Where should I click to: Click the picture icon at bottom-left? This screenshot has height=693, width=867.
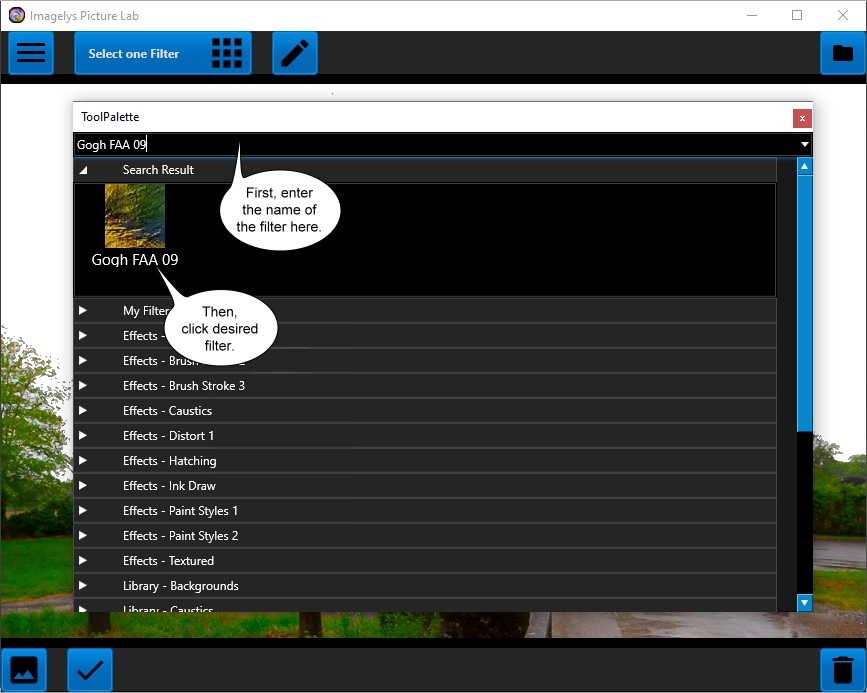(x=24, y=670)
